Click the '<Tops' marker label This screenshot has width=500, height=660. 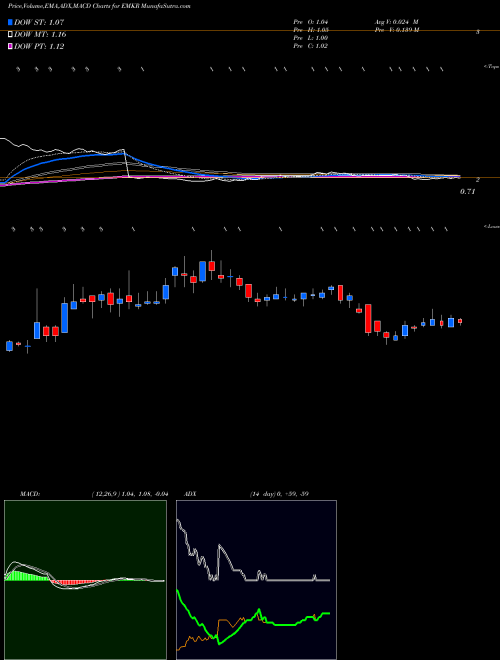[492, 67]
